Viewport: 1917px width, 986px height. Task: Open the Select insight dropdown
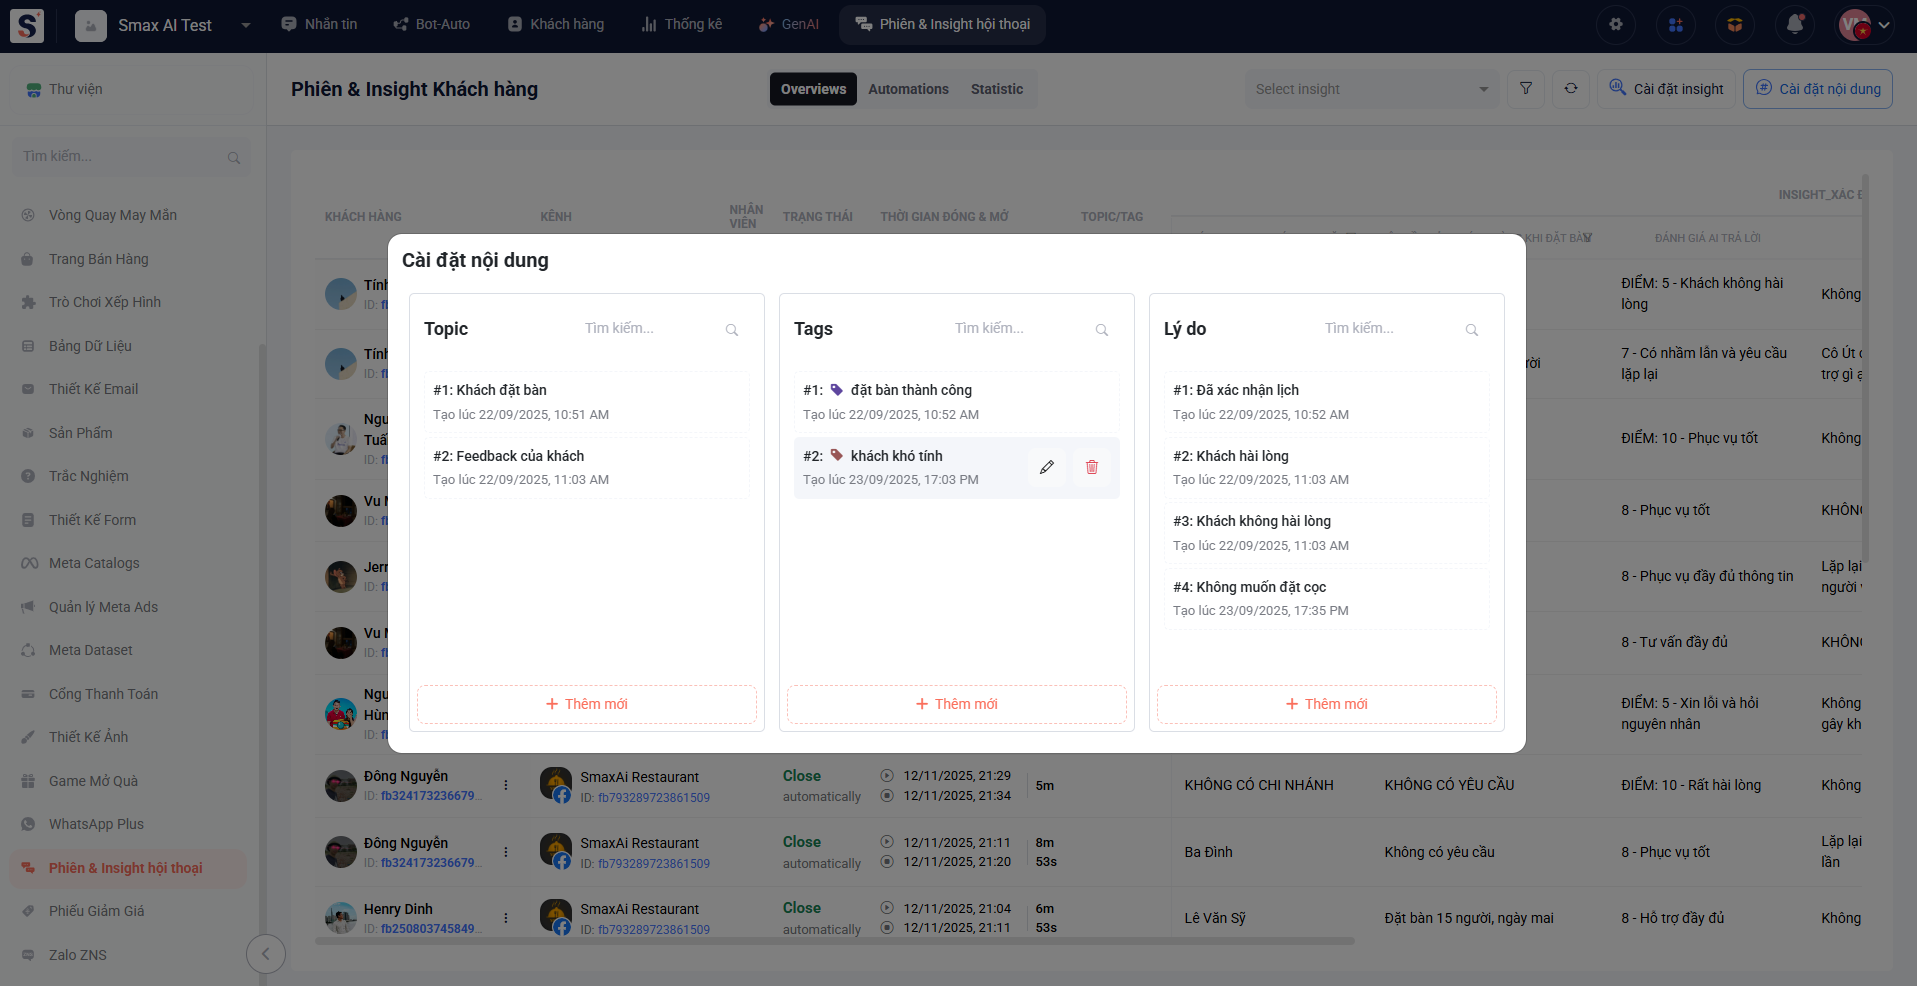coord(1370,89)
